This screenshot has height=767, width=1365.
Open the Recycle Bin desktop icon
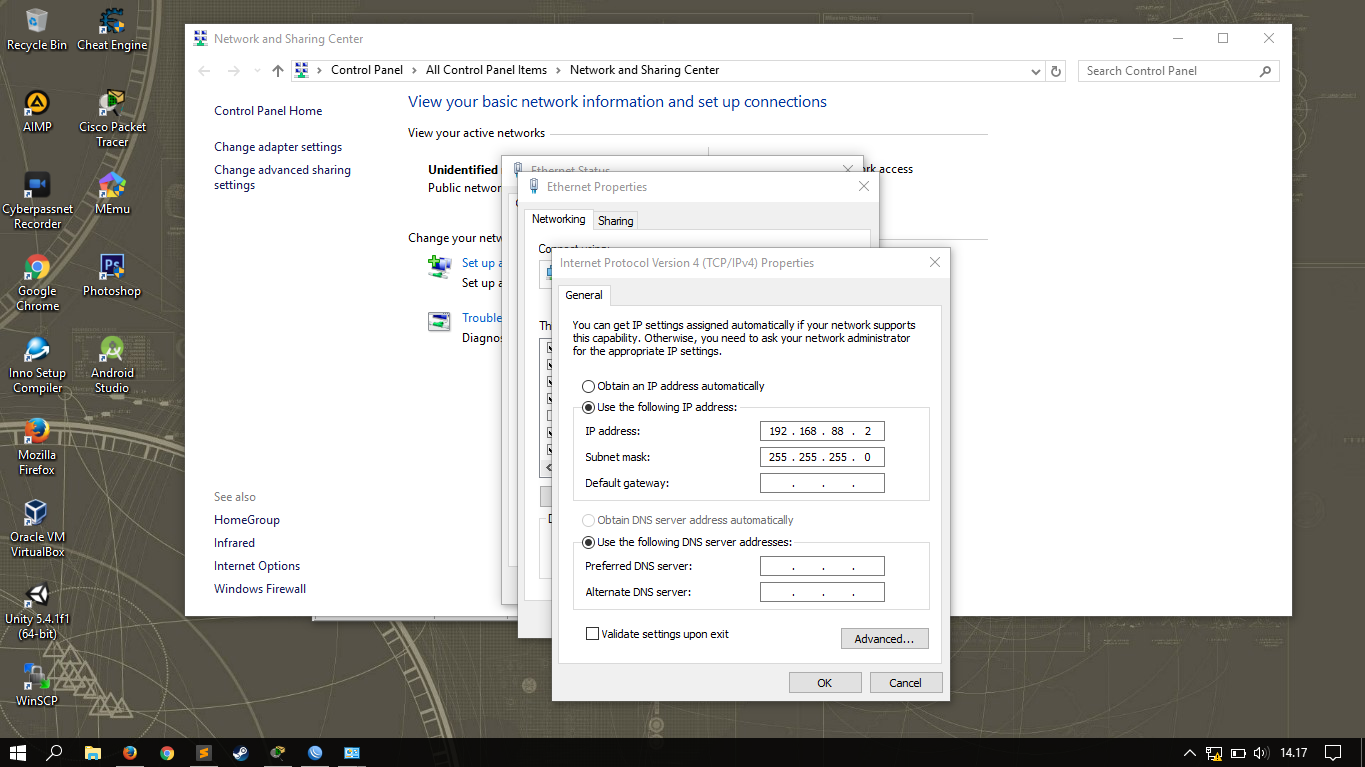tap(37, 30)
